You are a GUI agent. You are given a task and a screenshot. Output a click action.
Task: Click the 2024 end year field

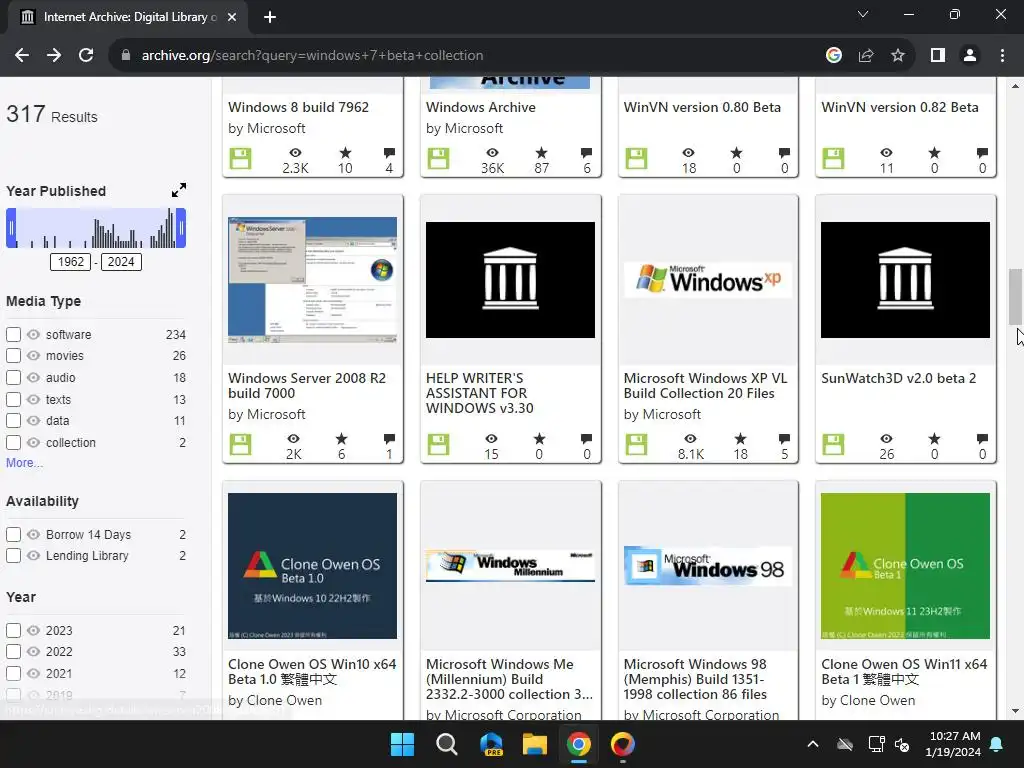pyautogui.click(x=121, y=262)
